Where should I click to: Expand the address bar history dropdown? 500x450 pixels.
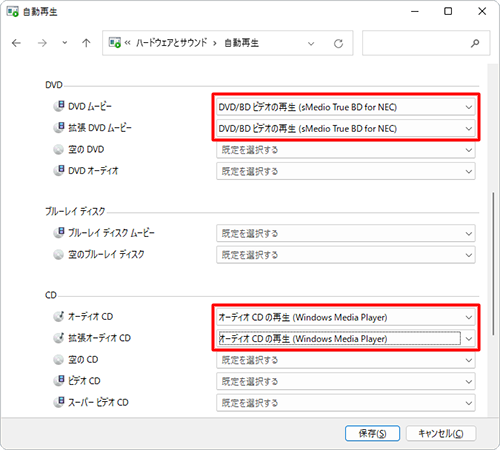tap(311, 43)
